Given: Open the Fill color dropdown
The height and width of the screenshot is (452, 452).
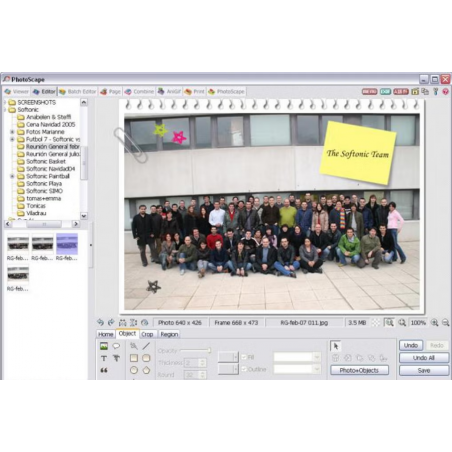Looking at the screenshot, I should (297, 357).
